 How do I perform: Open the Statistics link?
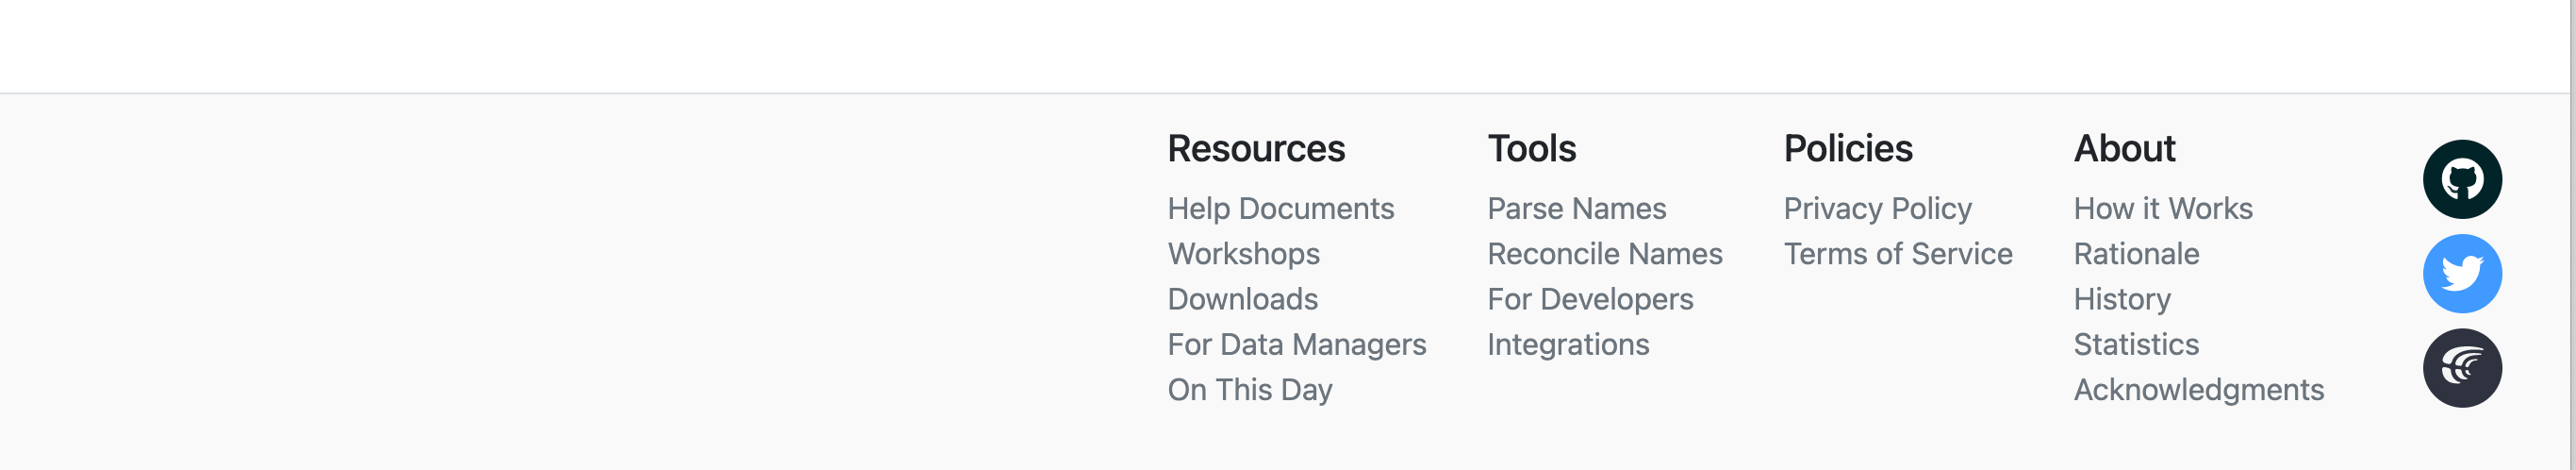pos(2136,345)
